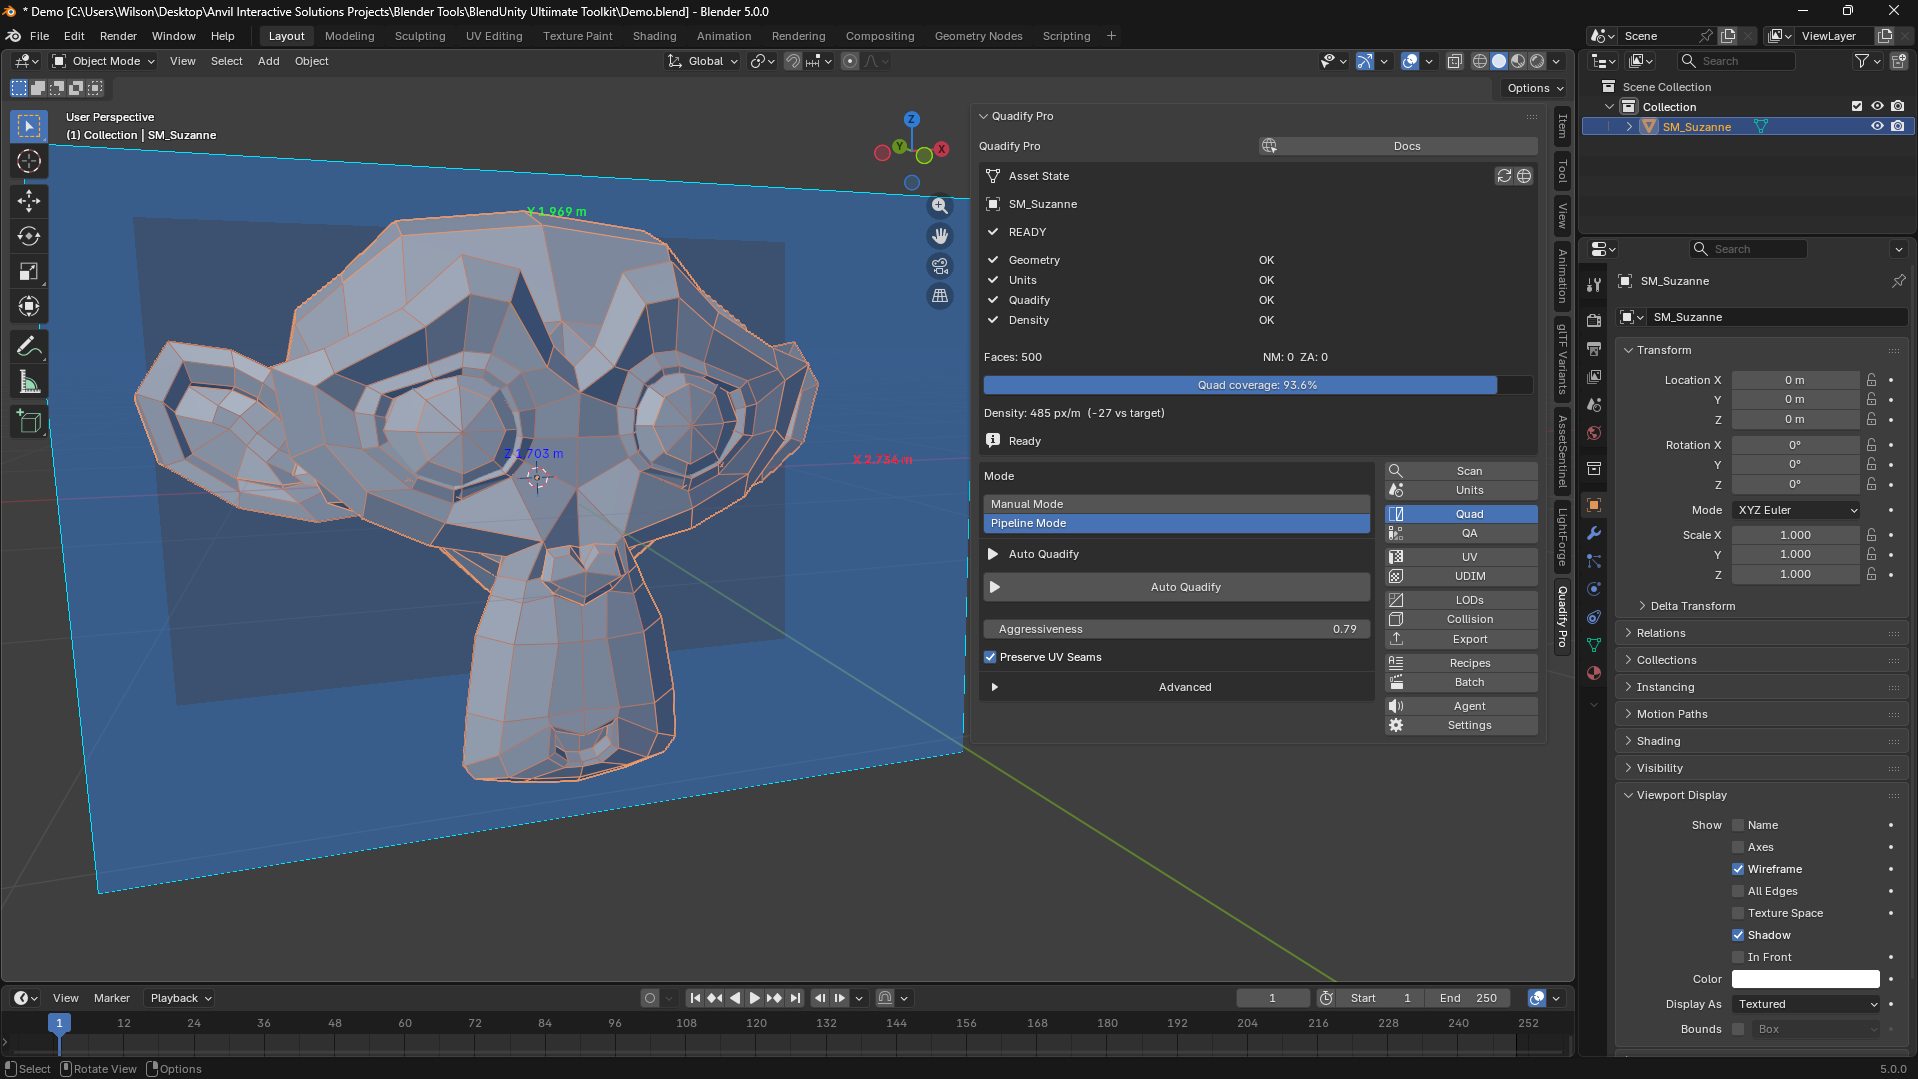Switch to the Modeling workspace tab
Image resolution: width=1918 pixels, height=1079 pixels.
tap(349, 36)
